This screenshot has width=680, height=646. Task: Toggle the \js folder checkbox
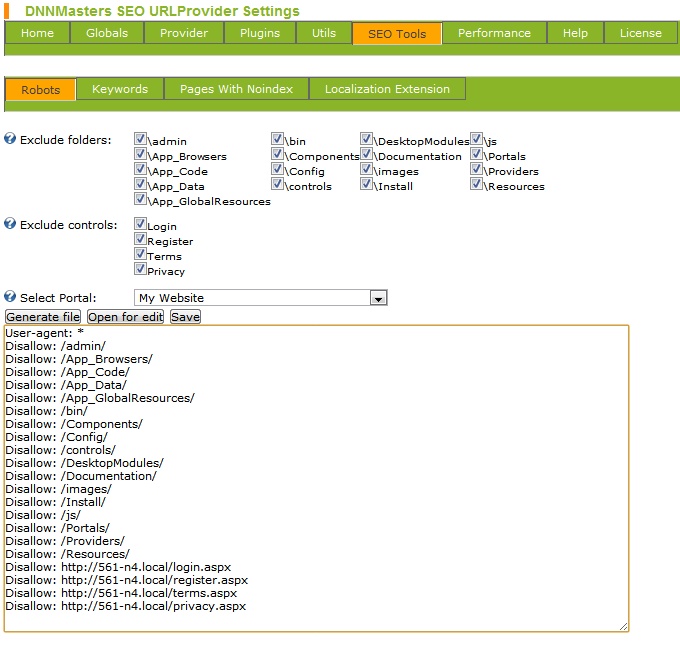[477, 139]
